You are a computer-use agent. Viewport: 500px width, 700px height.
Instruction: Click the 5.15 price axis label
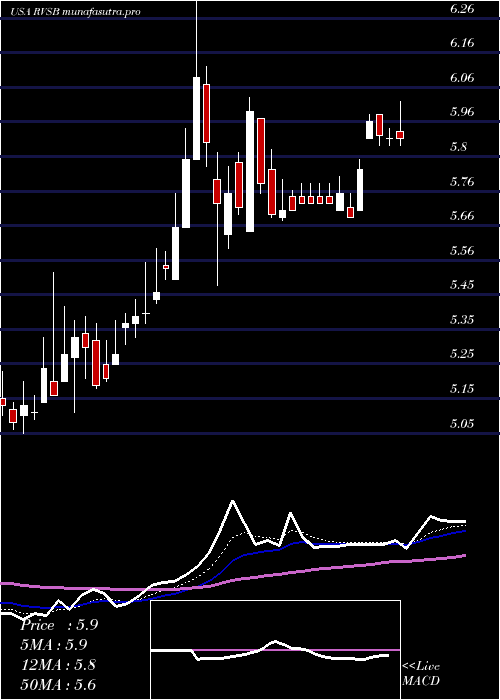point(461,389)
